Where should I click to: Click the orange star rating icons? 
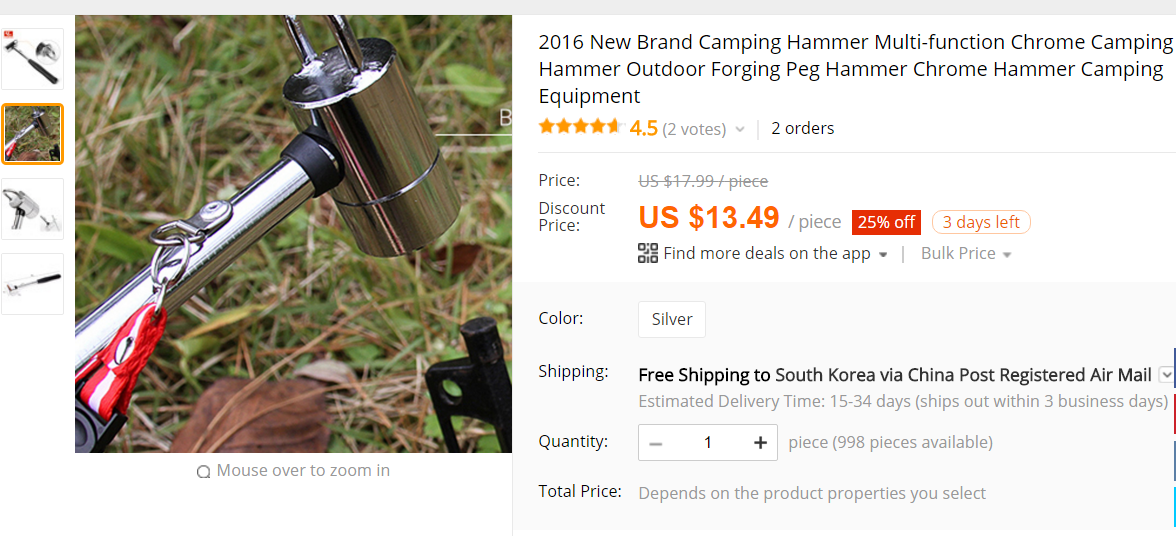[580, 127]
